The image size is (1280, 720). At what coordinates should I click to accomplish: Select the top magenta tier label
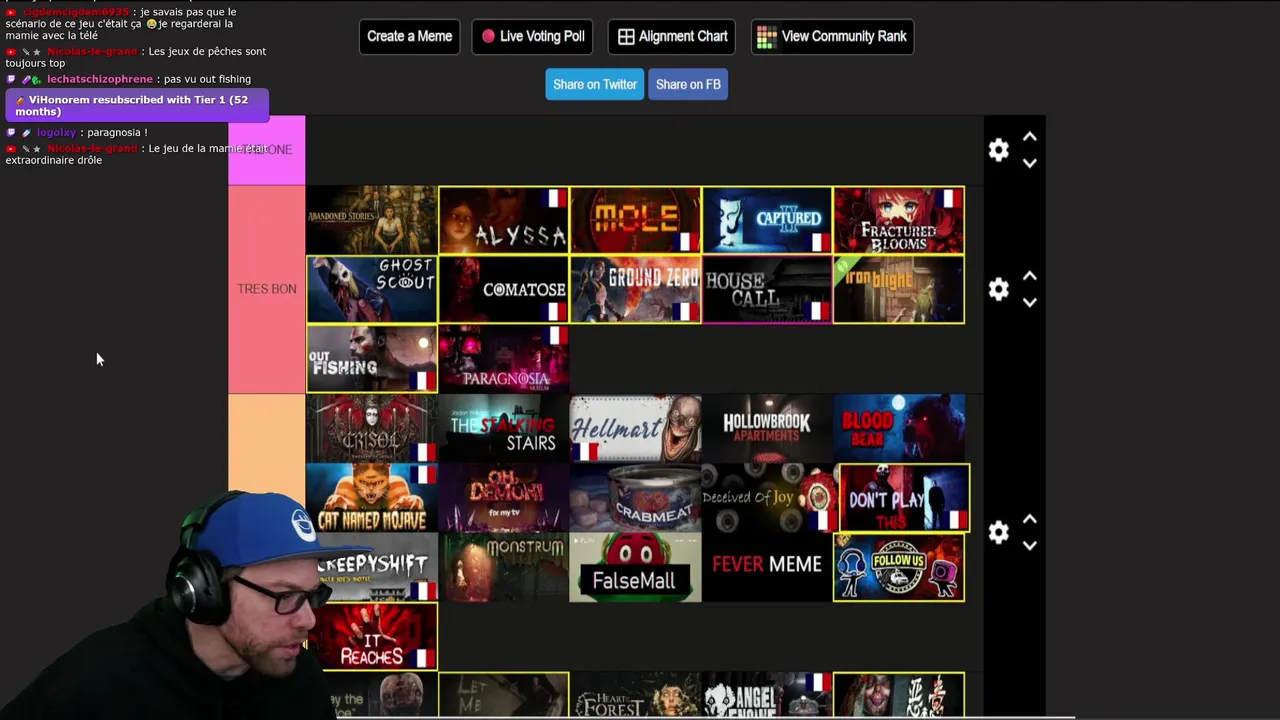267,150
